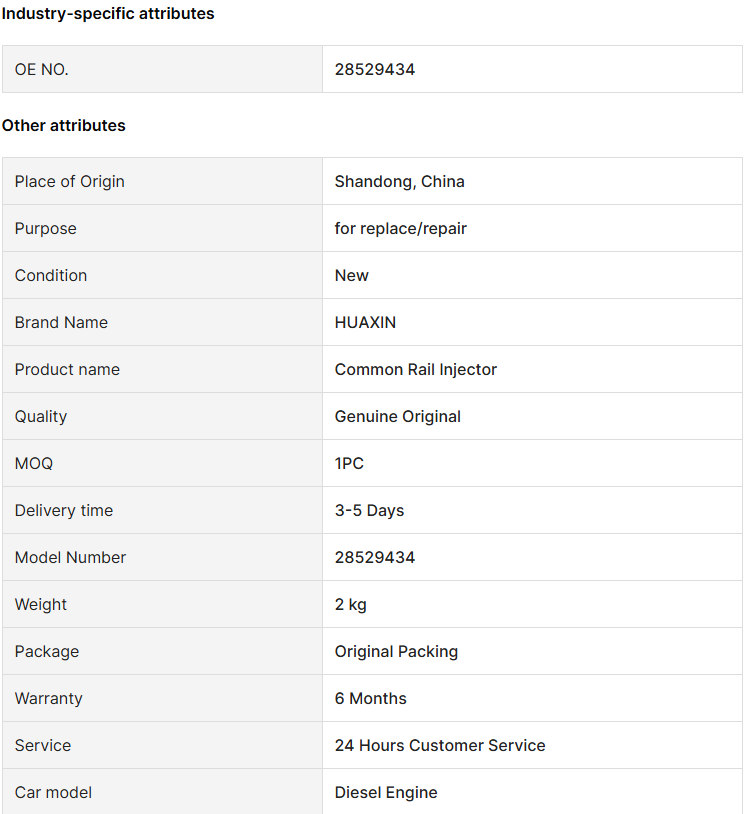Click the MOQ value 1PC
Viewport: 744px width, 814px height.
tap(349, 464)
